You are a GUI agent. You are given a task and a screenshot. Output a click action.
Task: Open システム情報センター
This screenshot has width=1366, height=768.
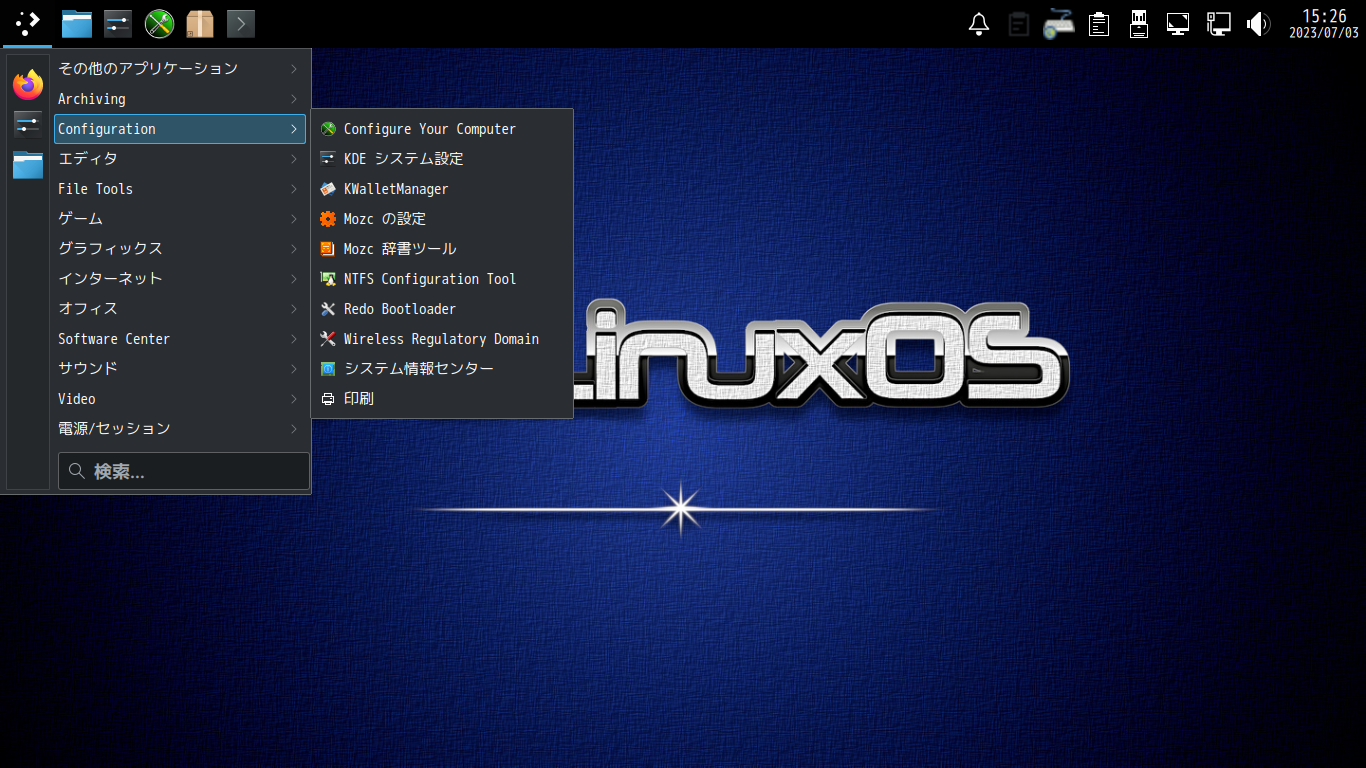tap(442, 369)
